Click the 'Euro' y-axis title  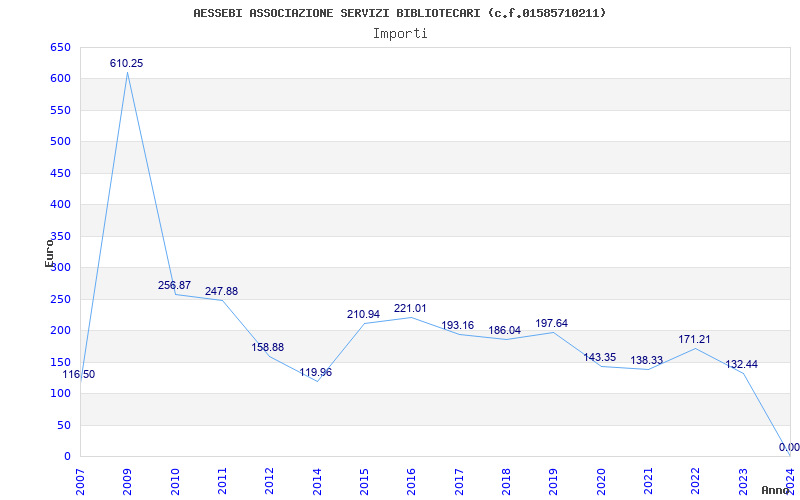(x=49, y=253)
